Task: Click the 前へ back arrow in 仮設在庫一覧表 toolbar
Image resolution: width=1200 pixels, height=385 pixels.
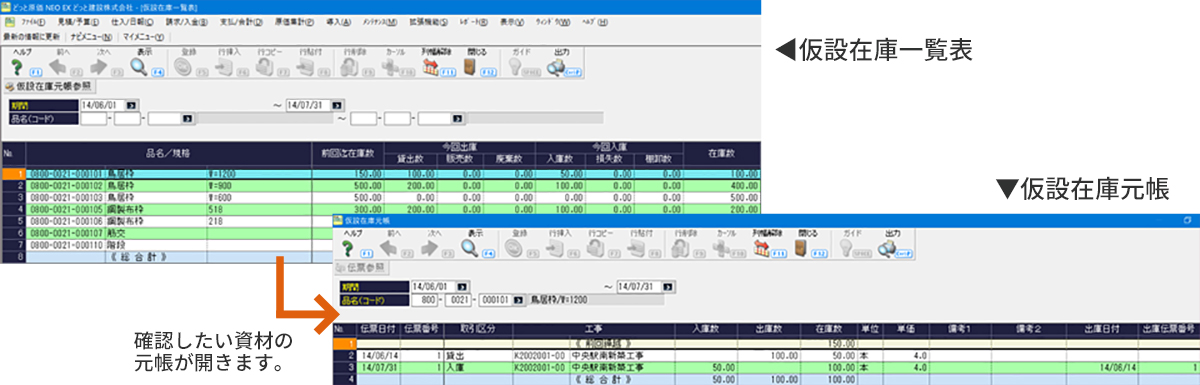Action: coord(57,66)
